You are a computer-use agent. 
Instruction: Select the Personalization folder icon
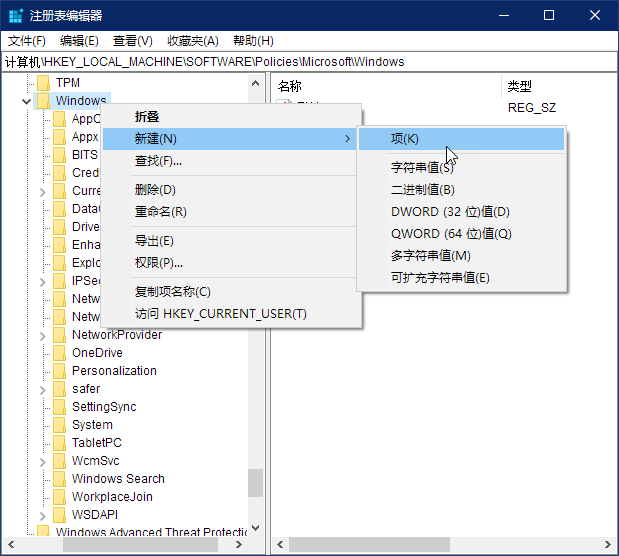click(x=60, y=371)
